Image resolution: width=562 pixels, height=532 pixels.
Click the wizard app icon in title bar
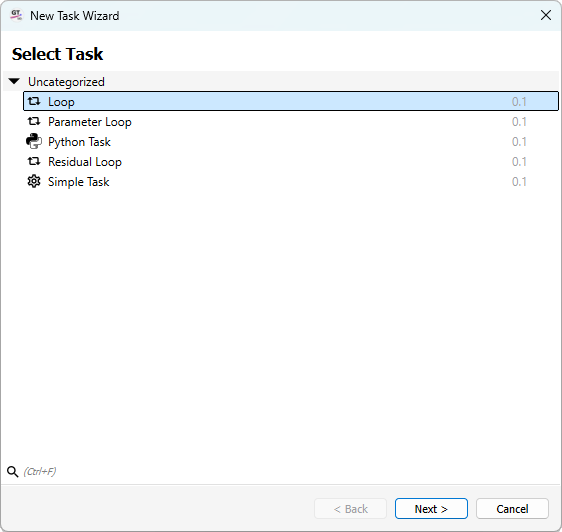pyautogui.click(x=16, y=15)
